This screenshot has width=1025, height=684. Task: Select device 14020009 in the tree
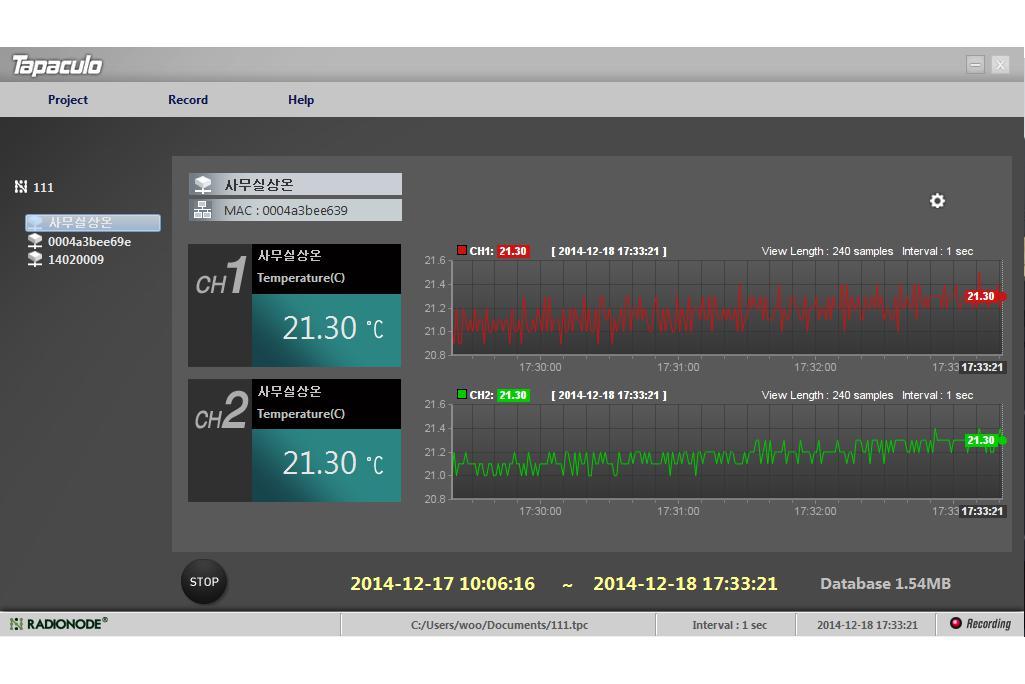(76, 260)
